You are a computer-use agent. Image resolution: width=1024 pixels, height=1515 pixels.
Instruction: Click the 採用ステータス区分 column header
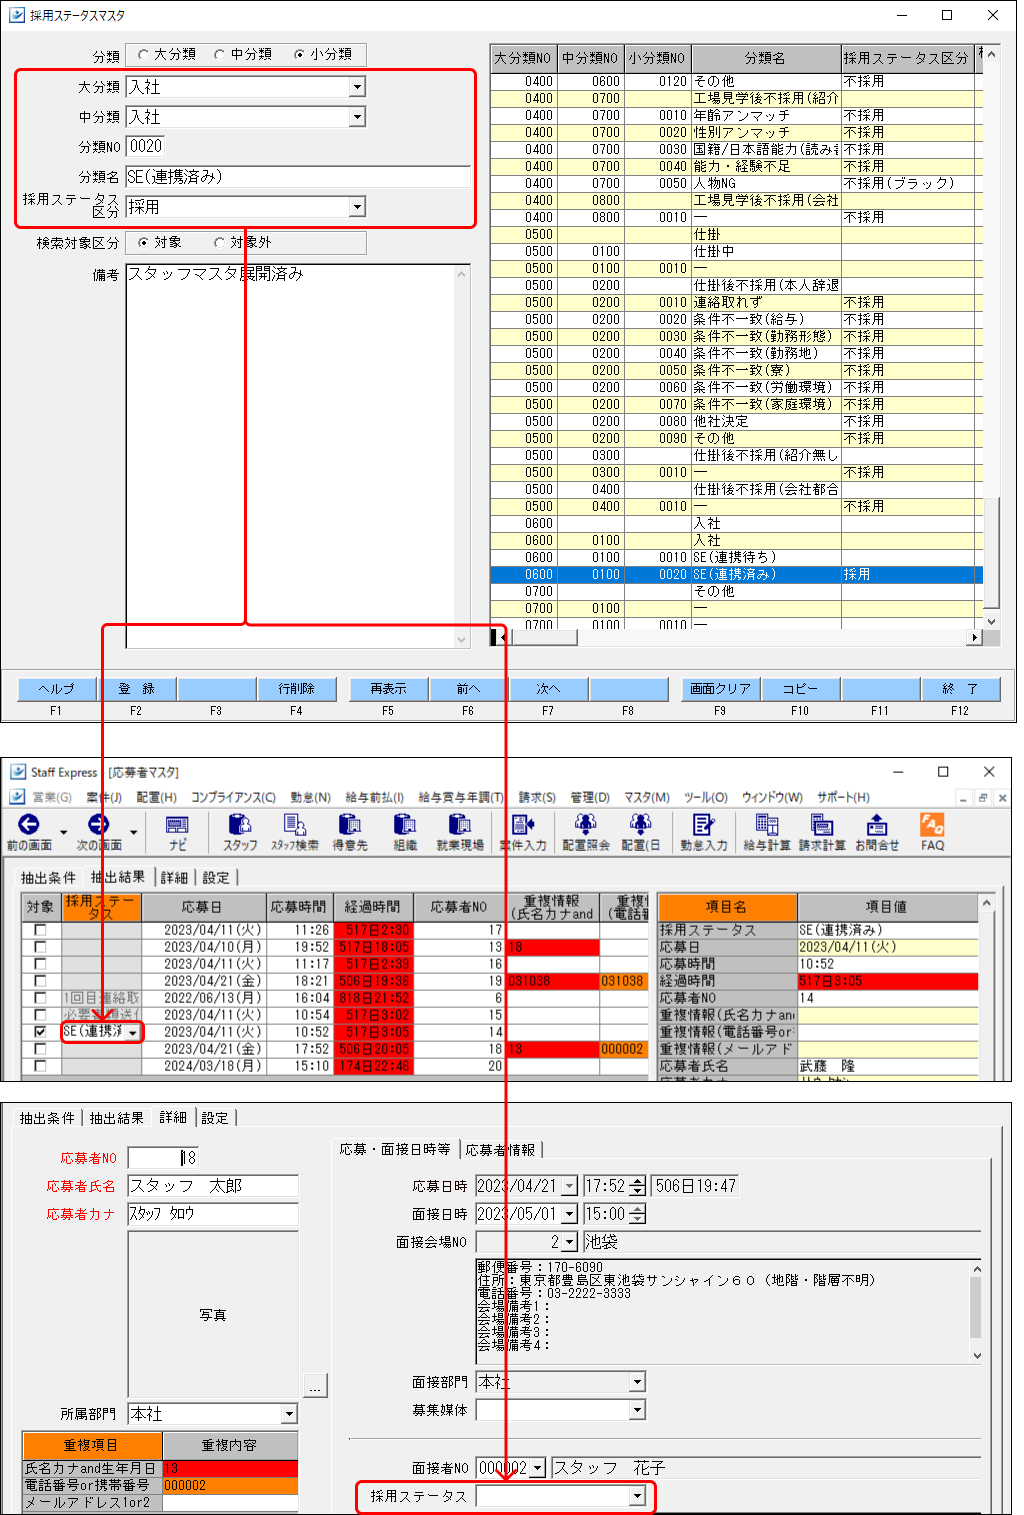(x=907, y=58)
